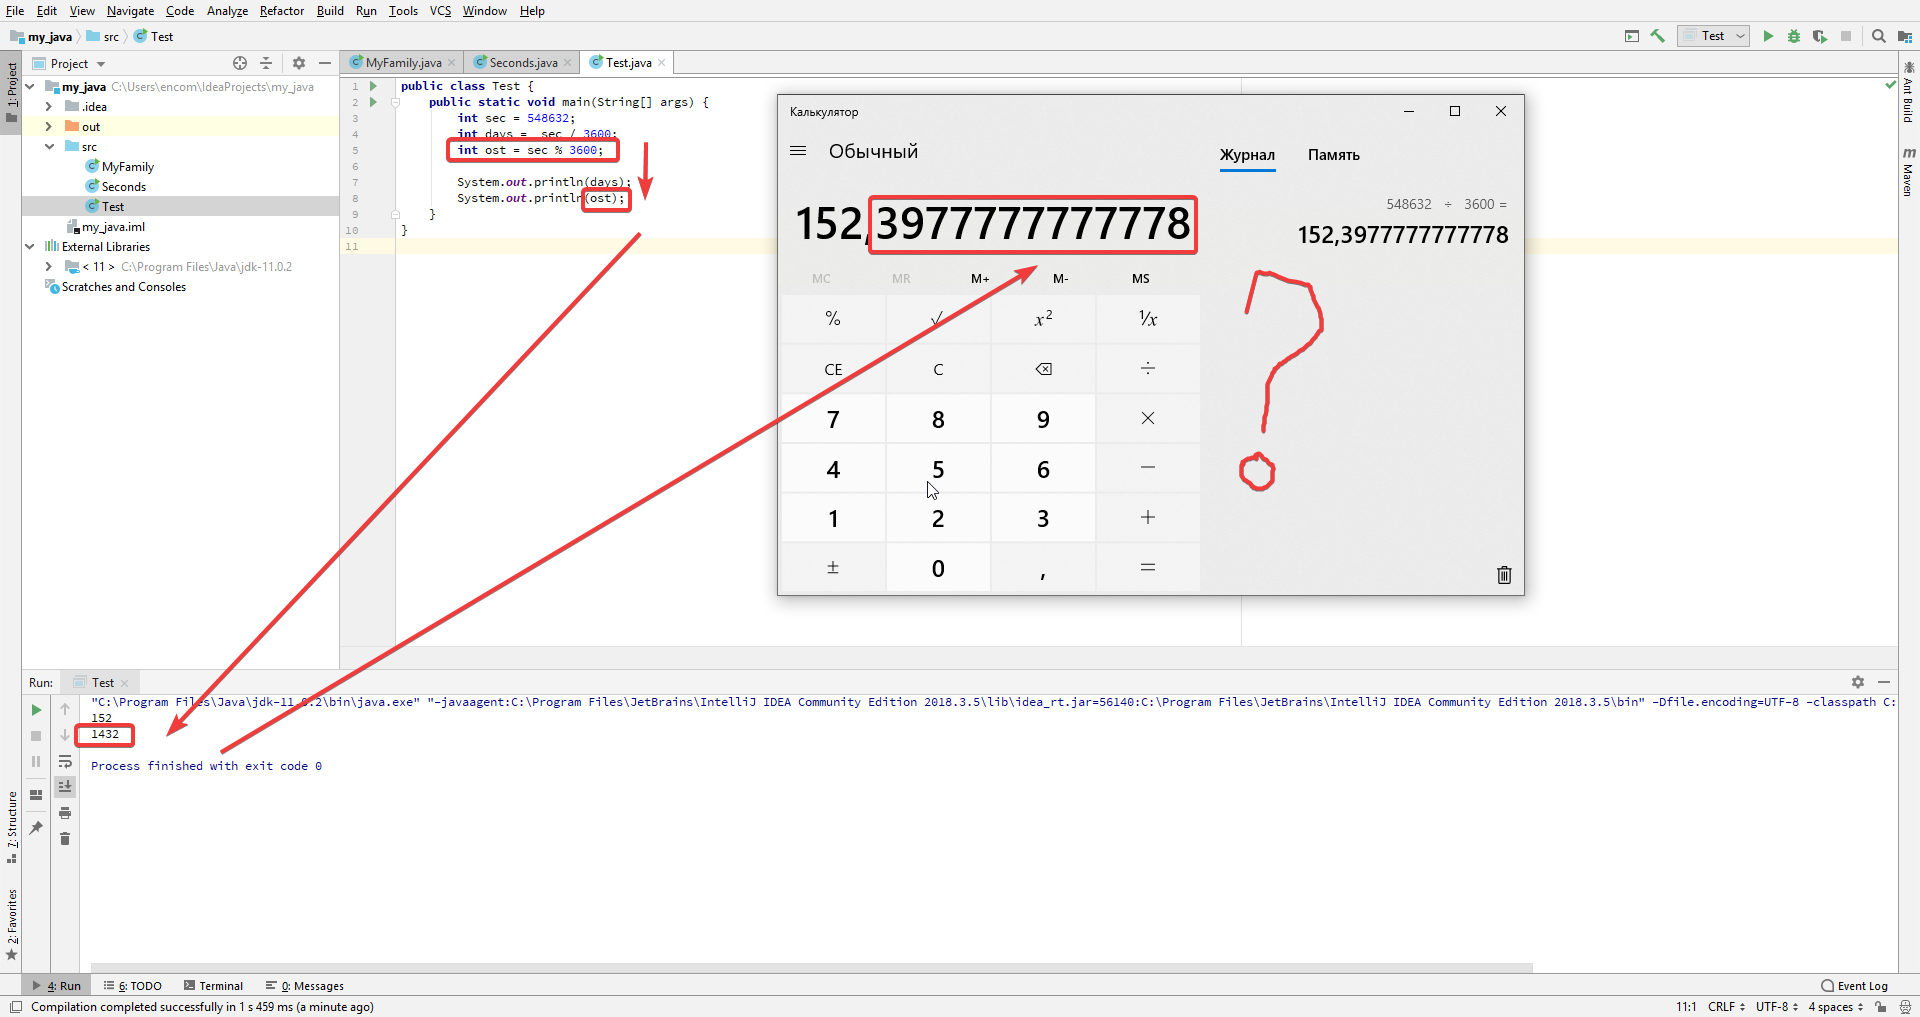The width and height of the screenshot is (1920, 1017).
Task: Run the Test configuration from main toolbar
Action: pyautogui.click(x=1768, y=36)
